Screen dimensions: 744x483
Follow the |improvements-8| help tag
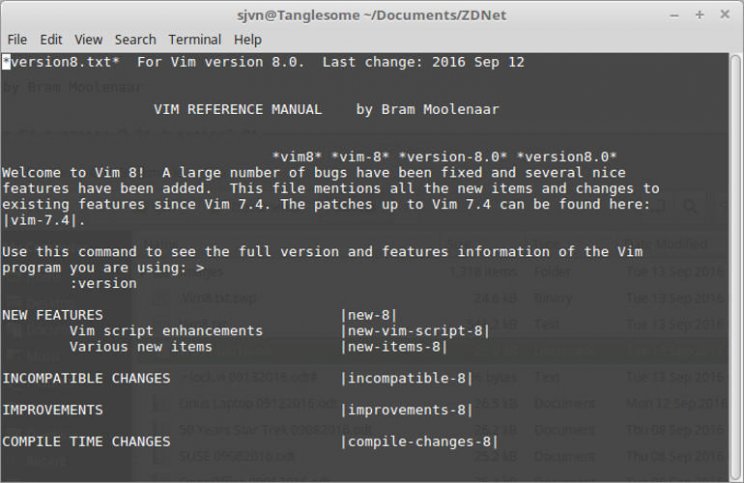tap(407, 410)
